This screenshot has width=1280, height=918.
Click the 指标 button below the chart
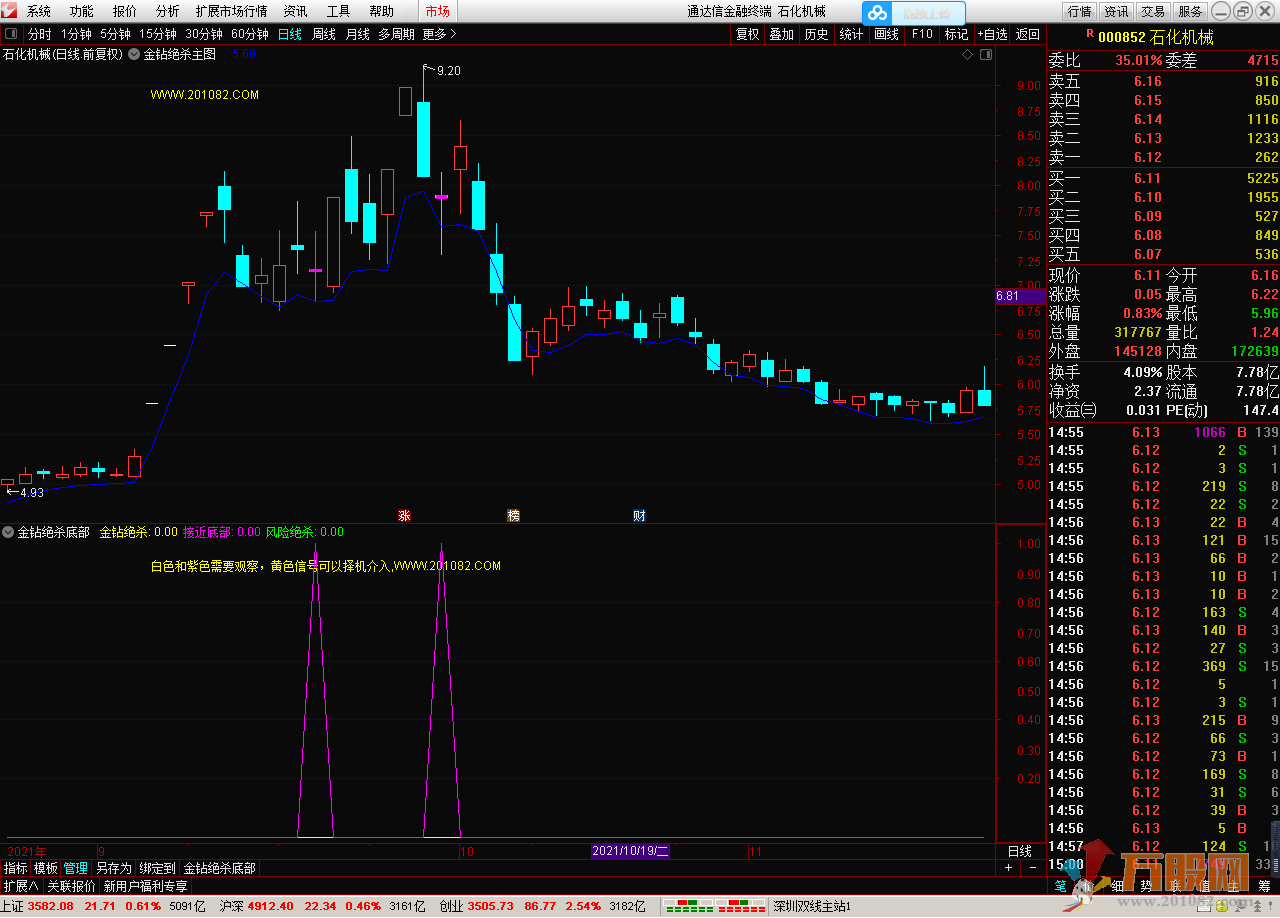[15, 868]
